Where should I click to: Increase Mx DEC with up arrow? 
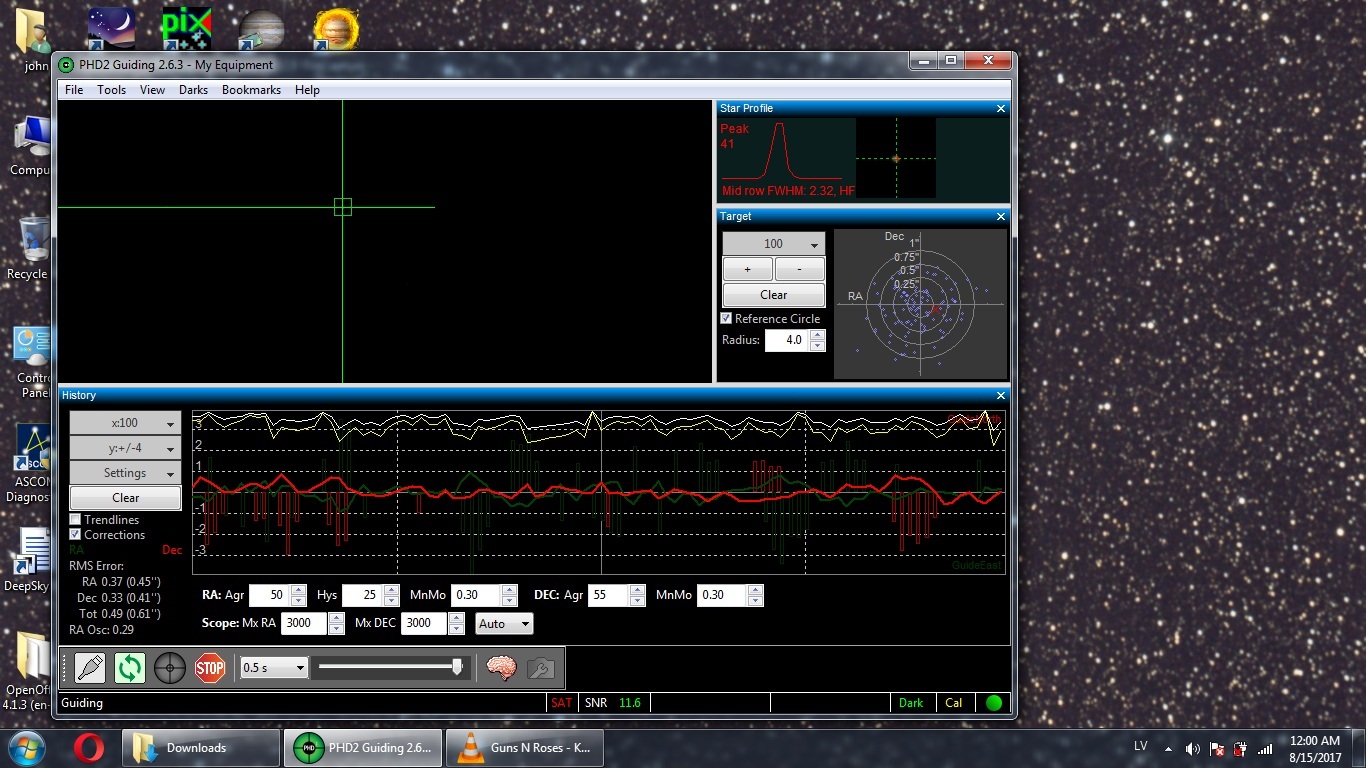coord(456,618)
